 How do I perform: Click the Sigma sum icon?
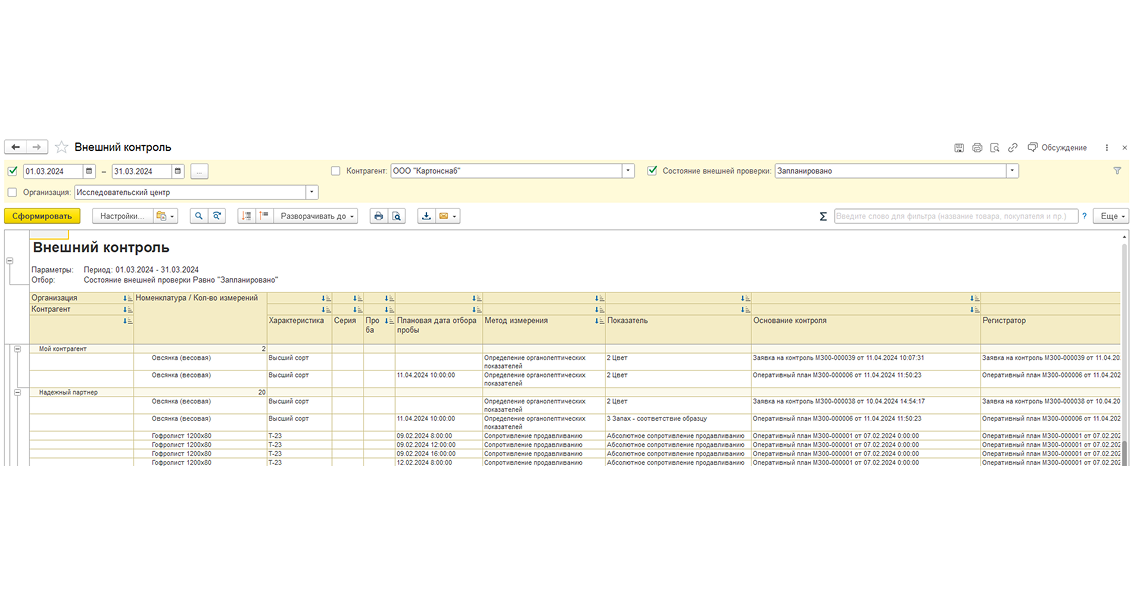coord(823,216)
